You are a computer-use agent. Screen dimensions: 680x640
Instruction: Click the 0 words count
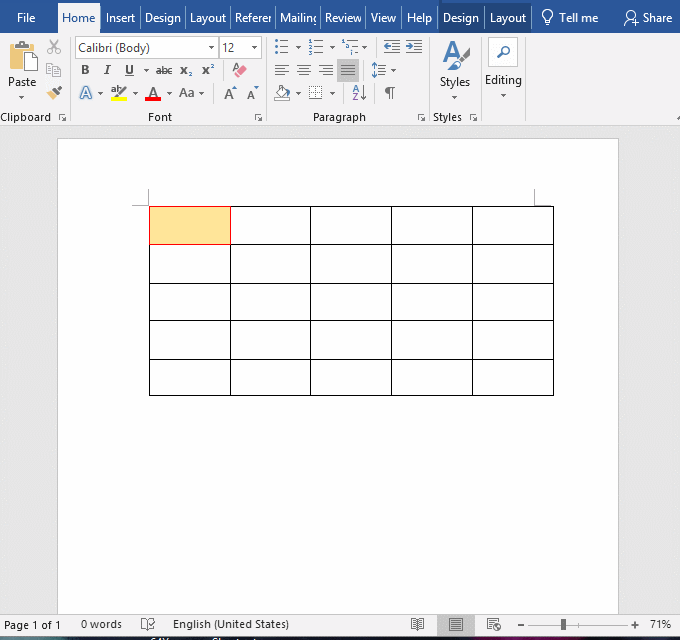tap(101, 624)
